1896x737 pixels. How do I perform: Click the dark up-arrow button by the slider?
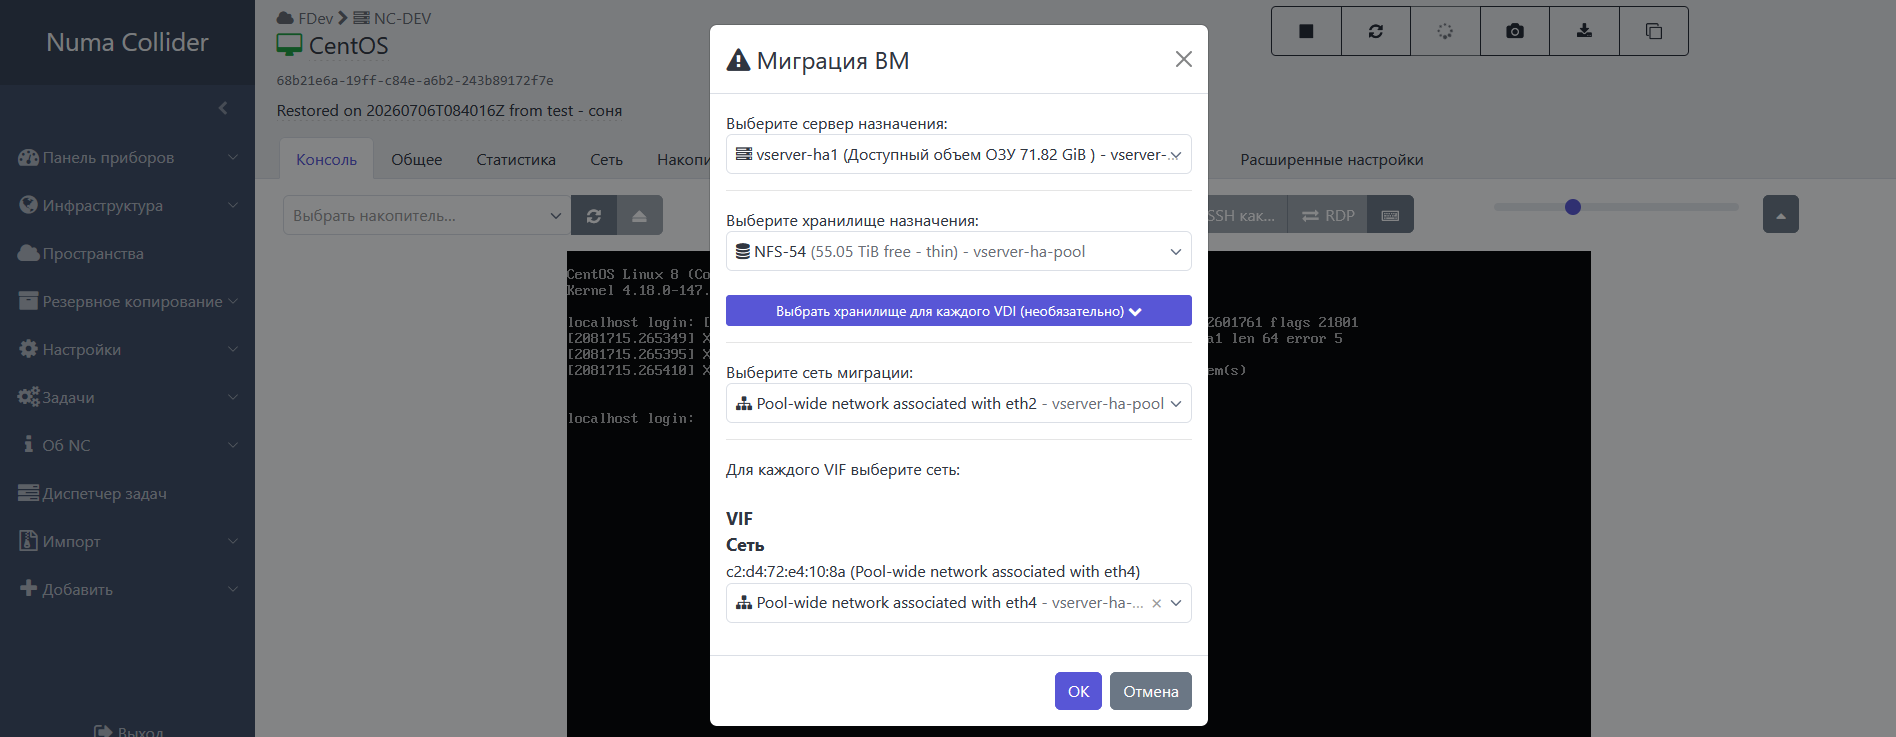click(1781, 214)
